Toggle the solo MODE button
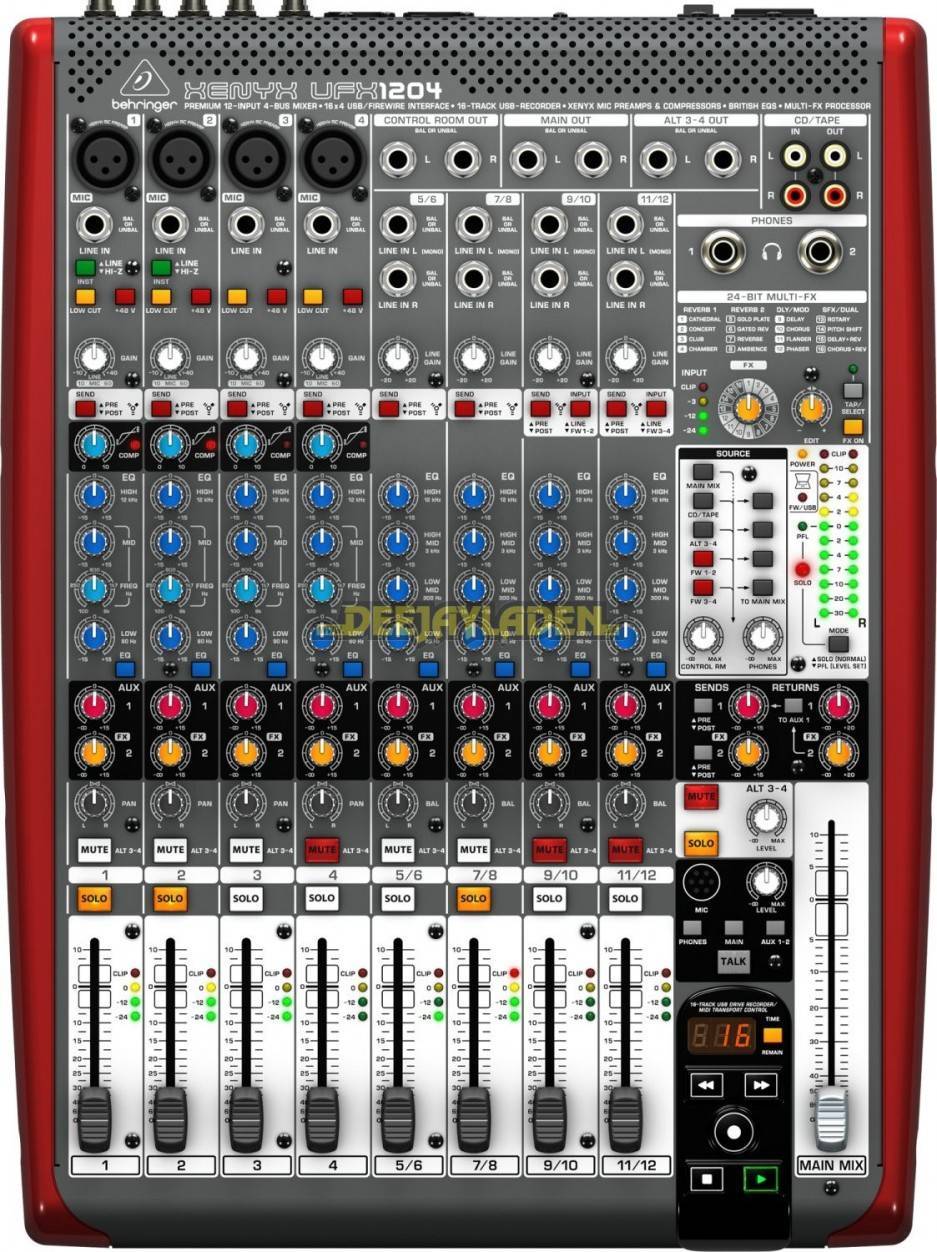The width and height of the screenshot is (937, 1252). [x=838, y=644]
